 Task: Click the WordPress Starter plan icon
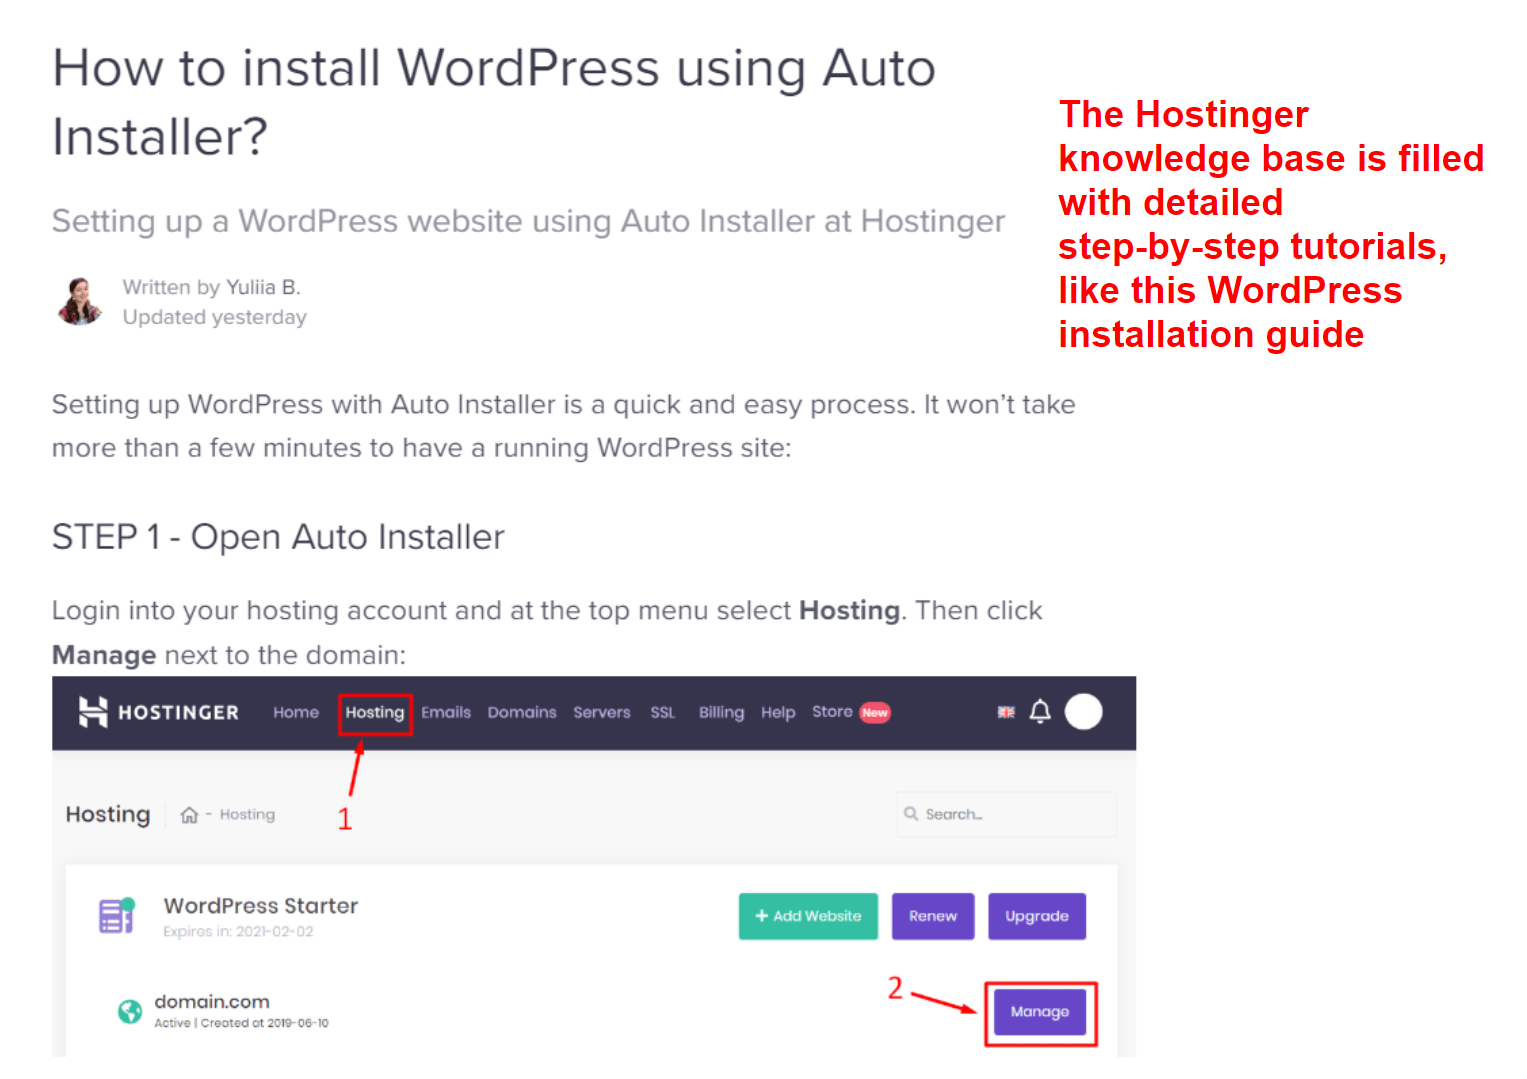tap(116, 915)
